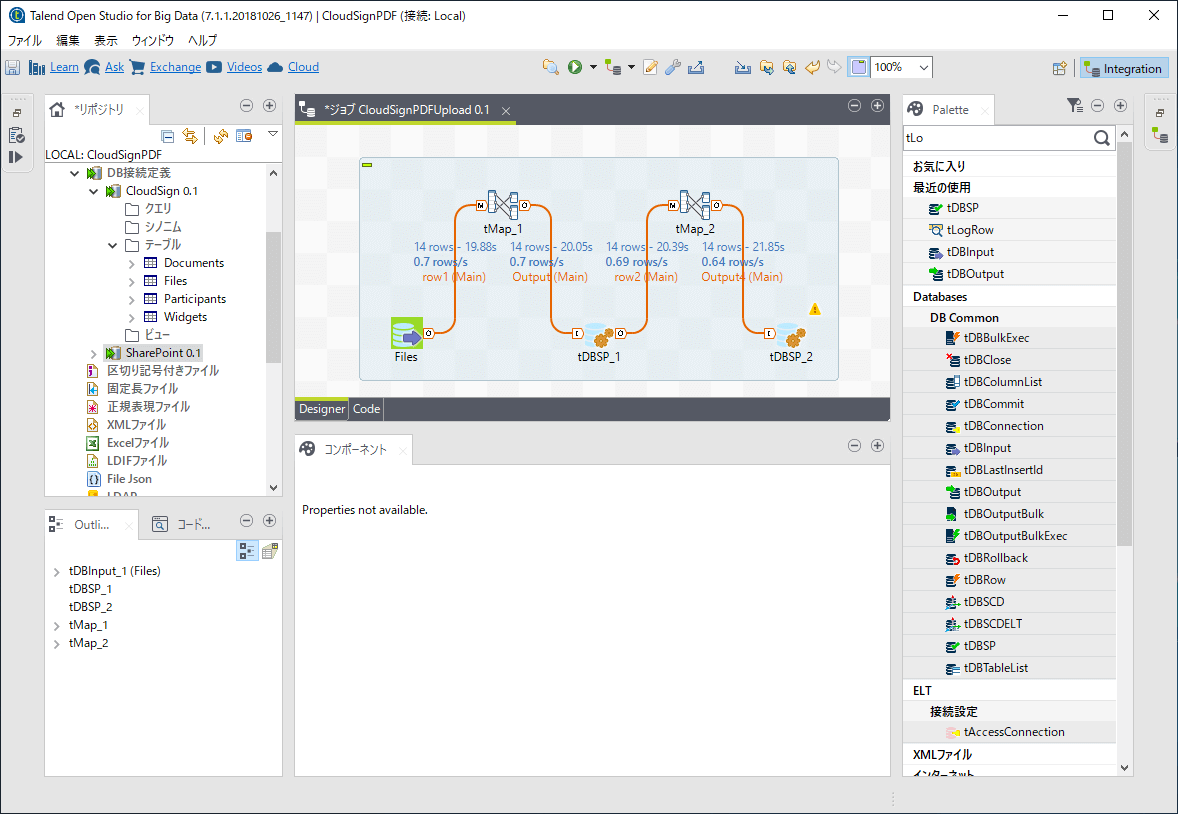Open the 100% zoom dropdown
Screen dimensions: 1178x814
(x=923, y=67)
